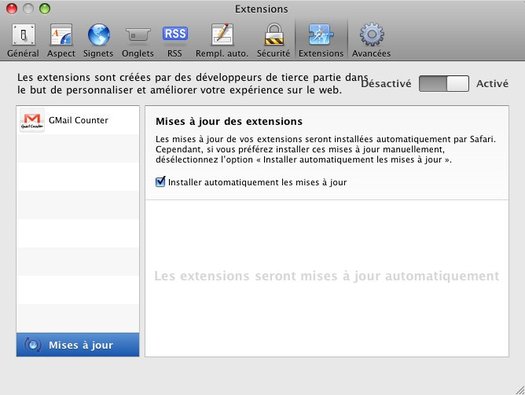The image size is (525, 395).
Task: Click the Désactivé label
Action: point(386,83)
